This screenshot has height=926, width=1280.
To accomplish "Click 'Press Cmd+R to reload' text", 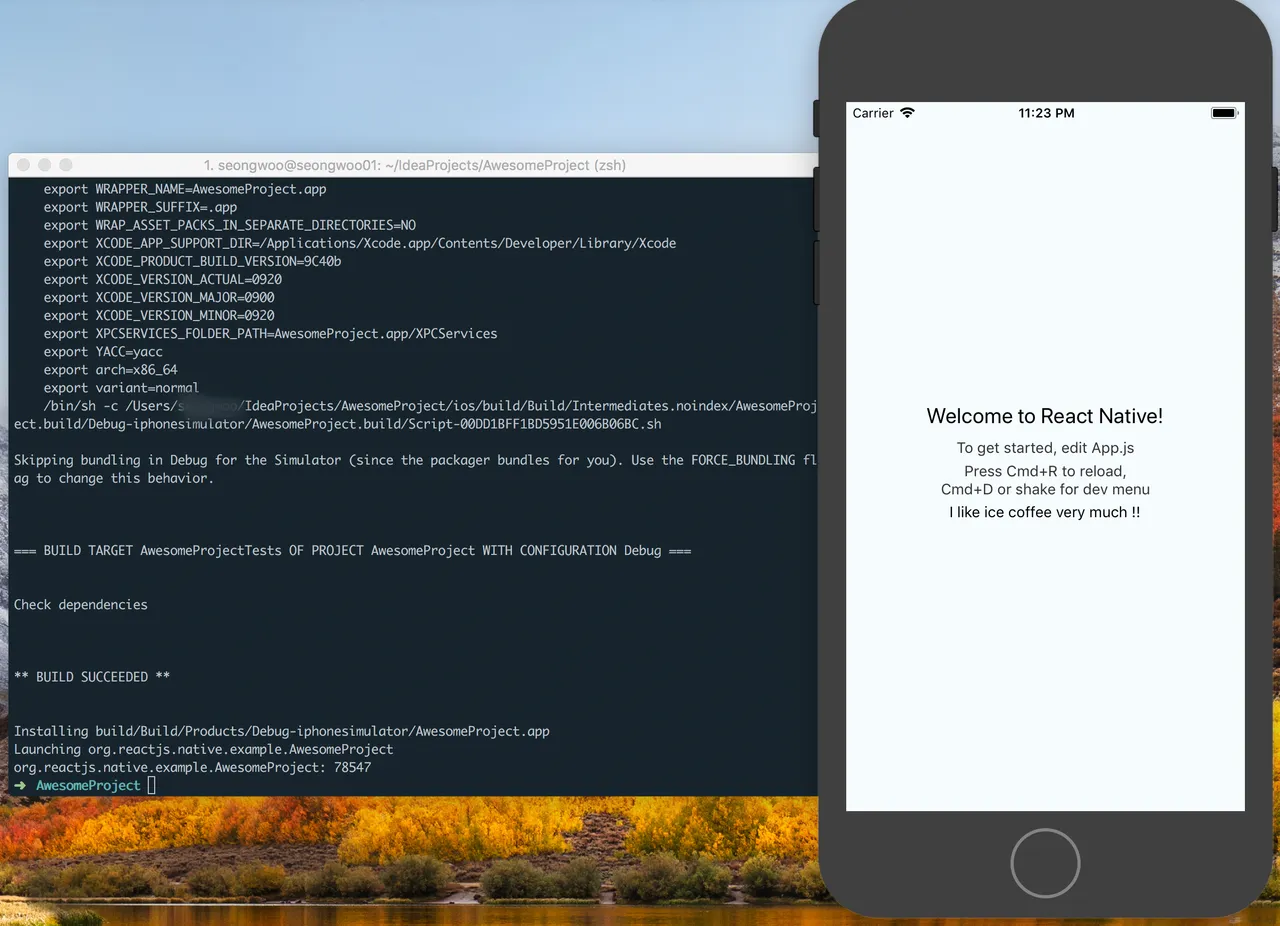I will click(1045, 471).
